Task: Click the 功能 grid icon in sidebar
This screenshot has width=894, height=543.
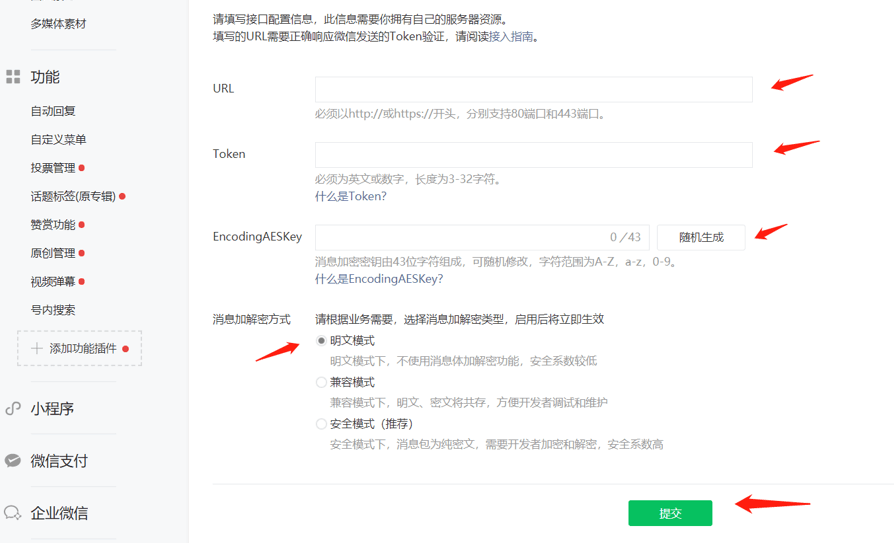Action: [x=13, y=76]
